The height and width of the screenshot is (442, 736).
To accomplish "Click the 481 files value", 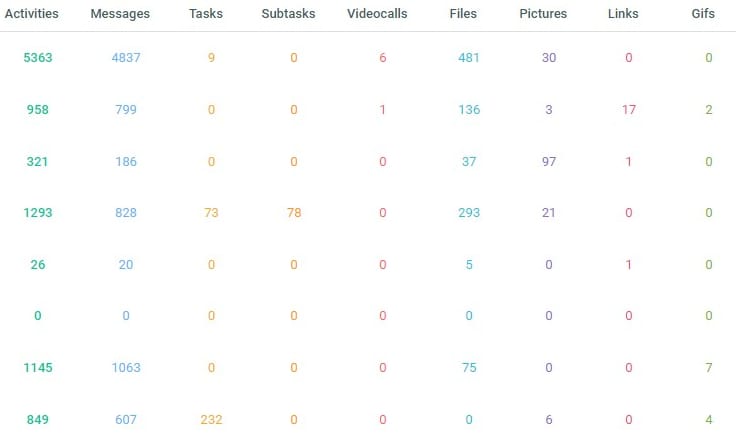I will click(x=469, y=58).
